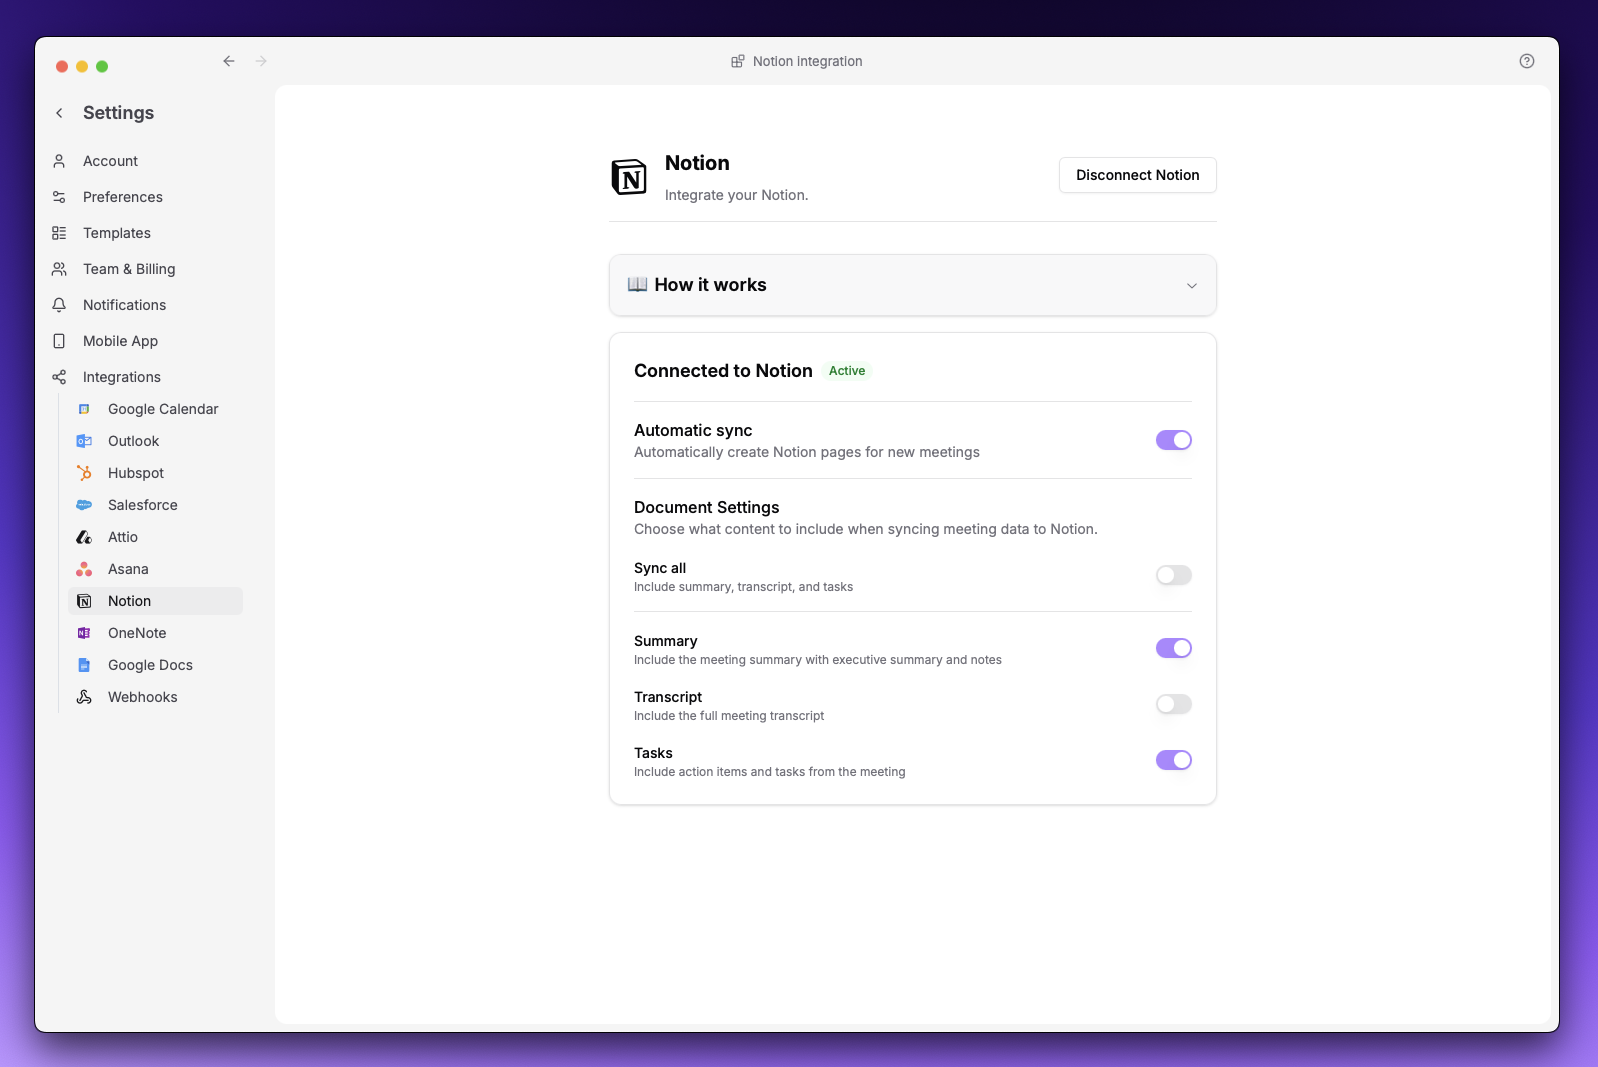The image size is (1598, 1067).
Task: Click the Connected to Notion heading
Action: point(723,371)
